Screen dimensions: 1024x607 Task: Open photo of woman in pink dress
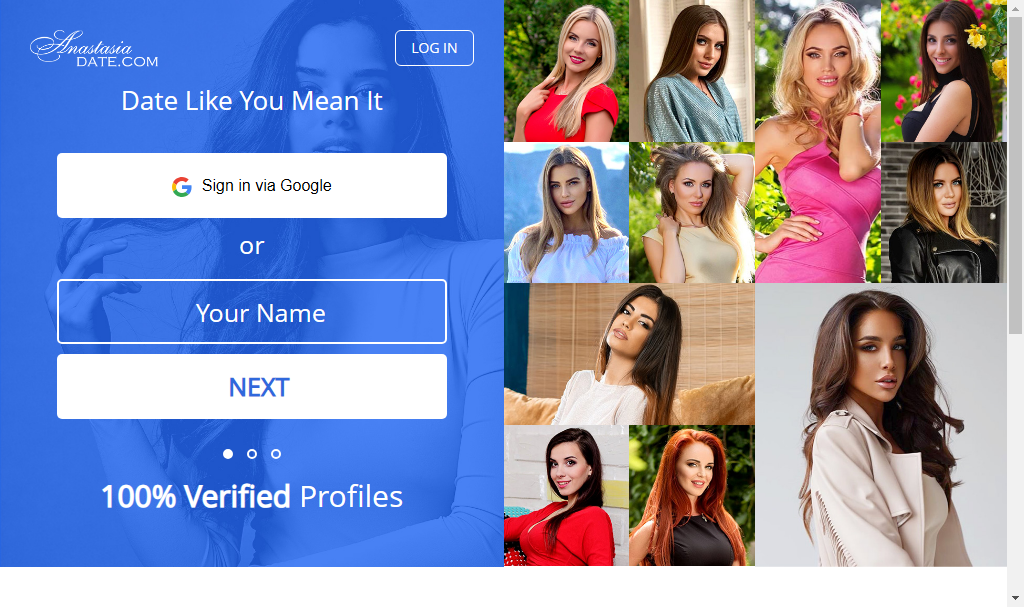click(818, 141)
